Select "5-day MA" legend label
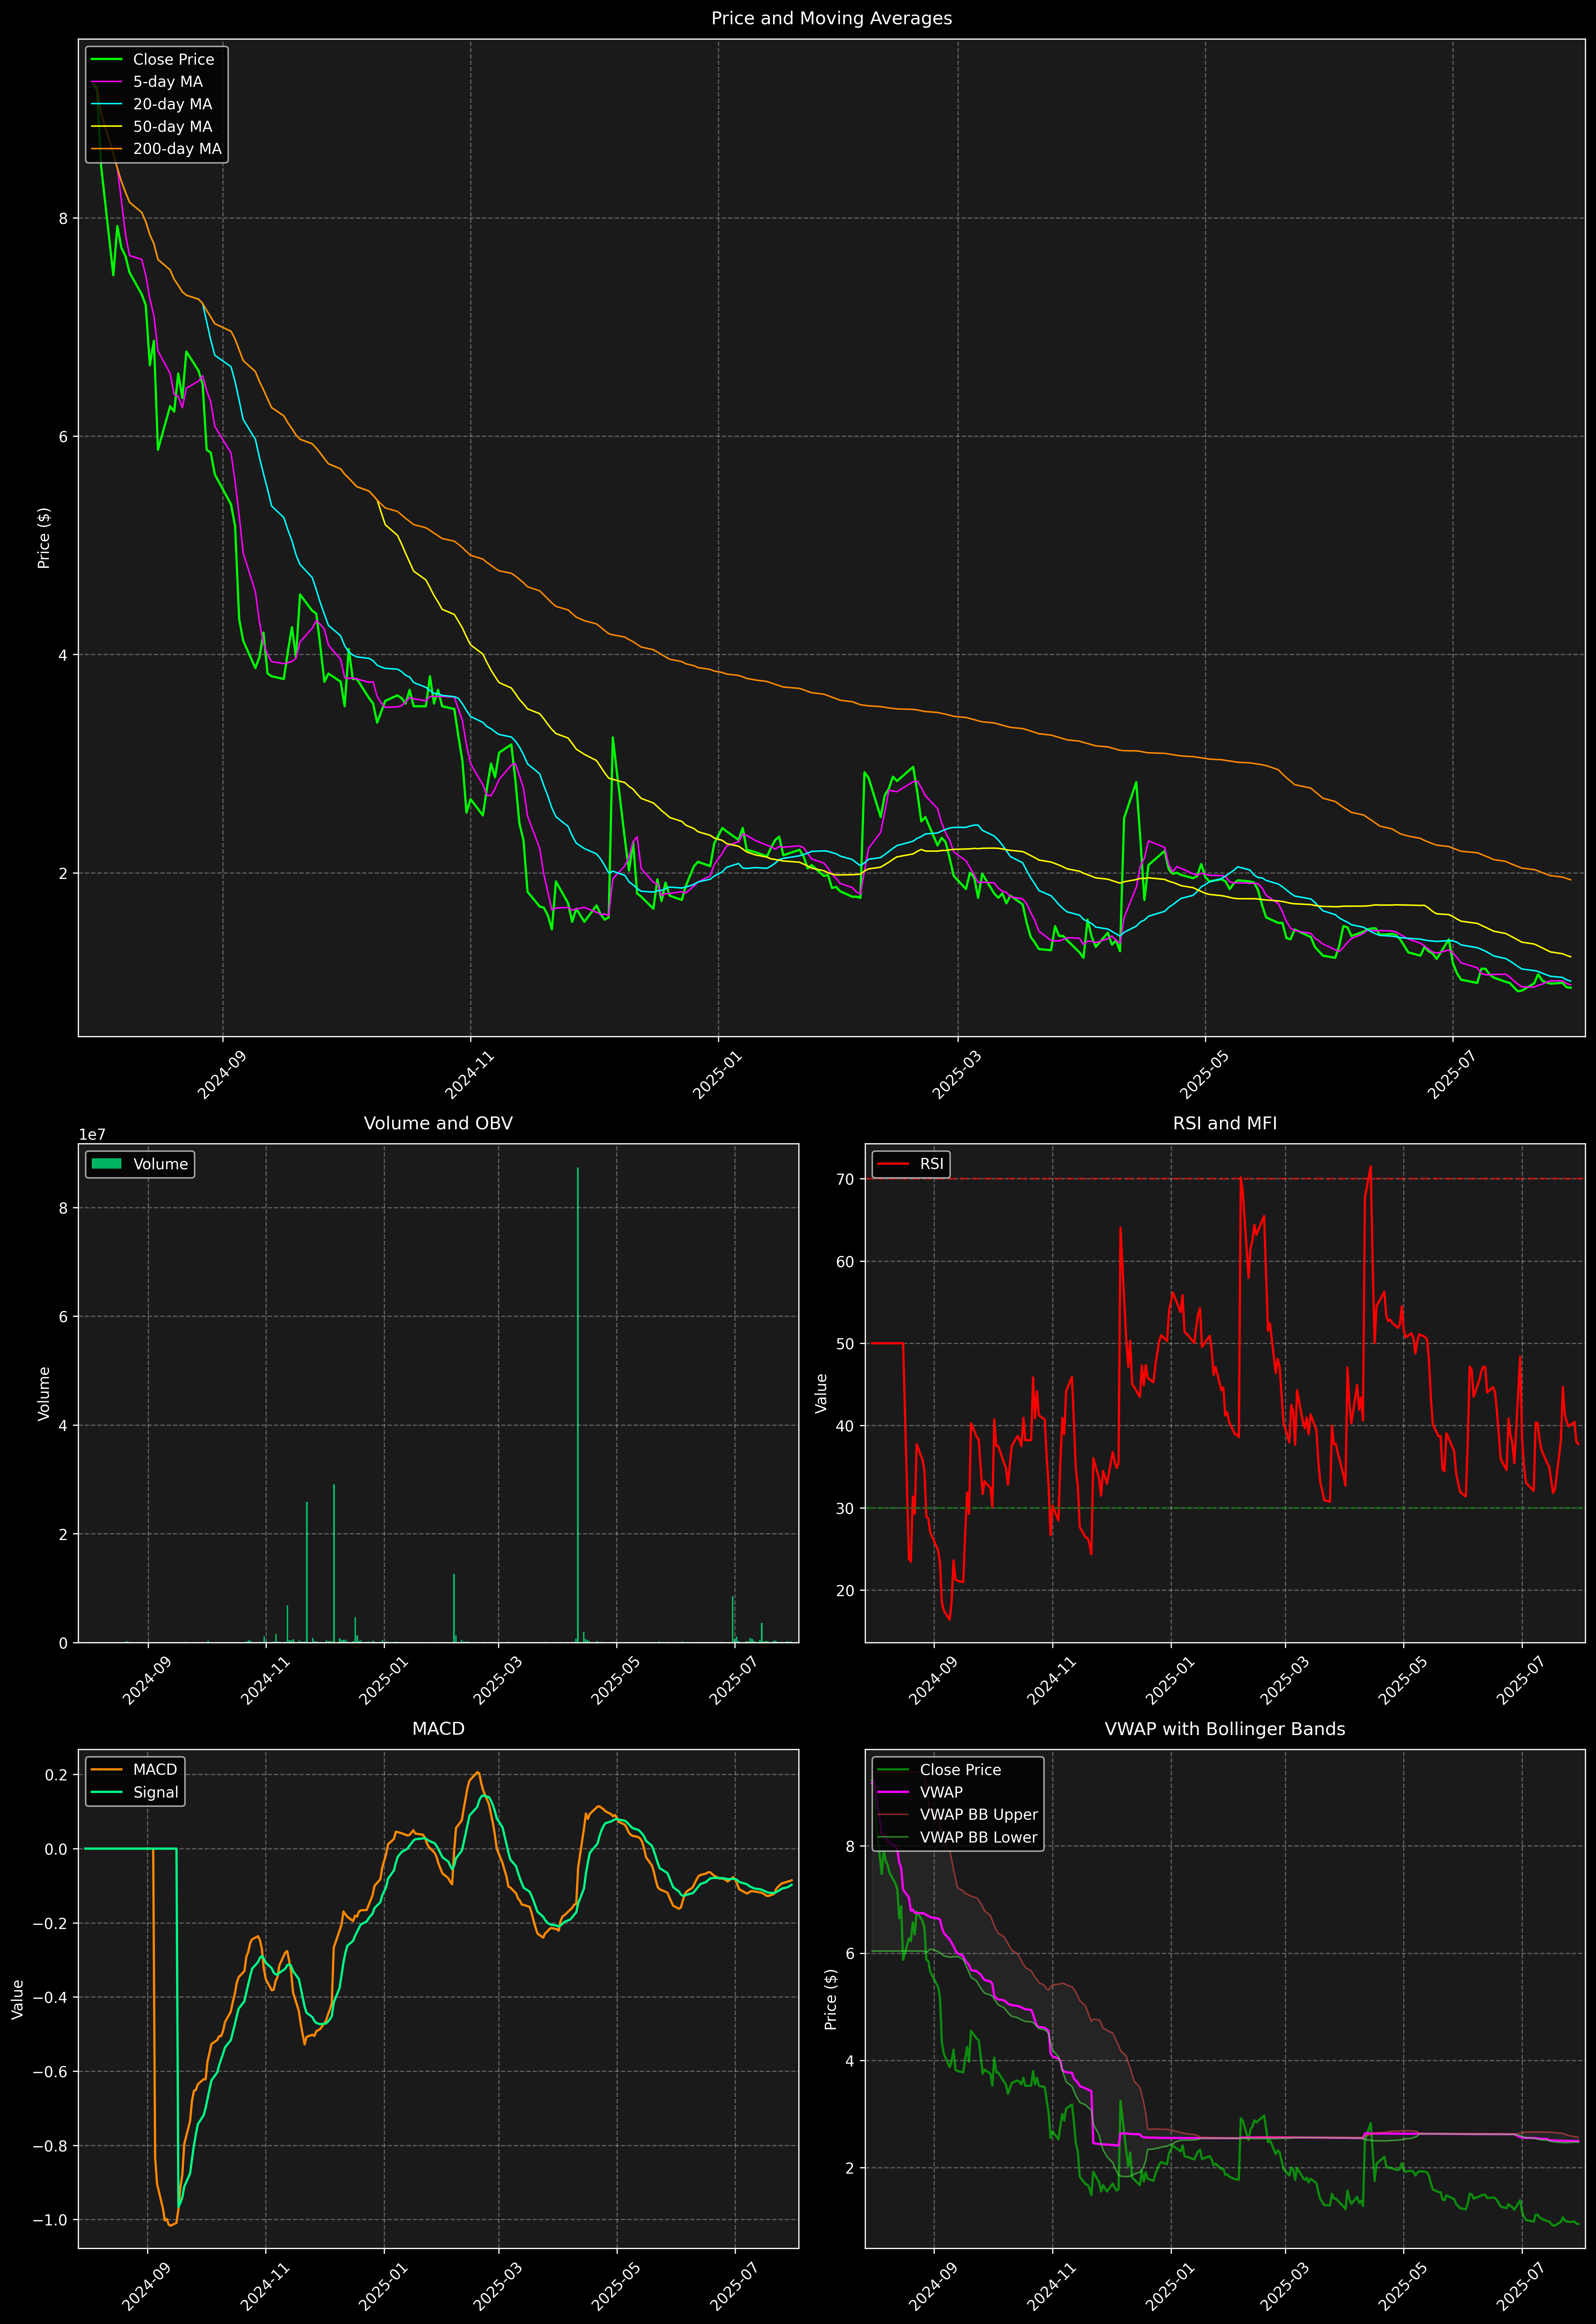Screen dimensions: 1596x2324 click(x=168, y=82)
